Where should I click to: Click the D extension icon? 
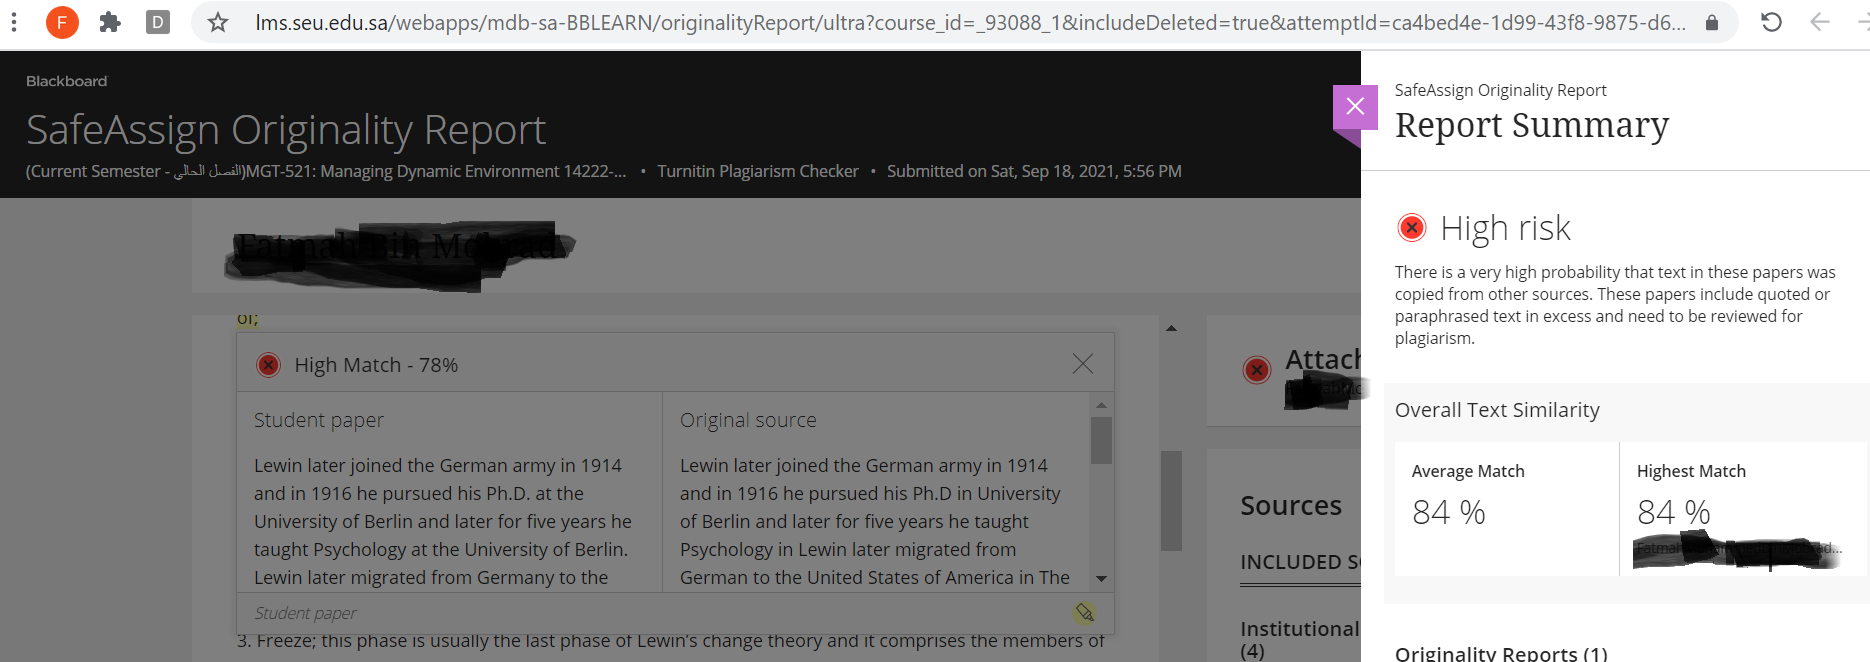[158, 22]
